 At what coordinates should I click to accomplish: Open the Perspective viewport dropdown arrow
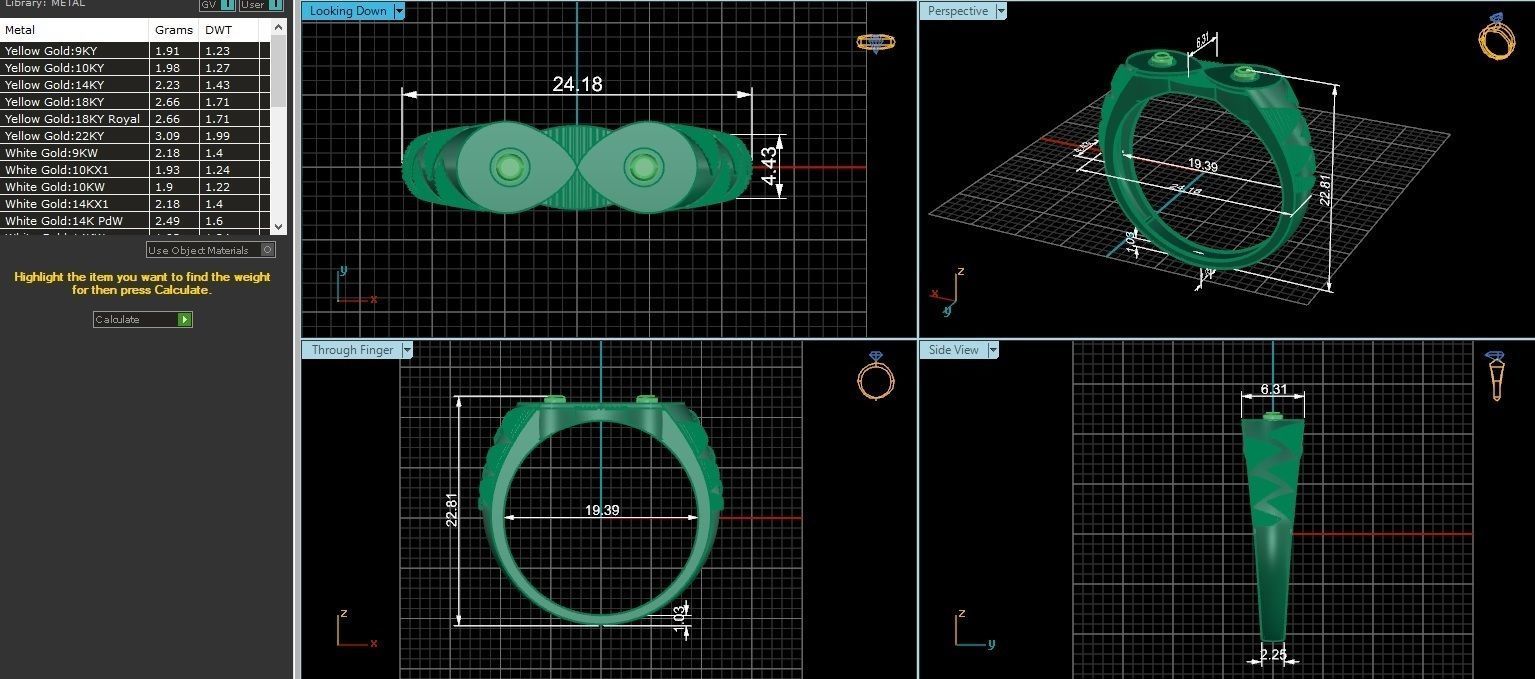pyautogui.click(x=999, y=11)
